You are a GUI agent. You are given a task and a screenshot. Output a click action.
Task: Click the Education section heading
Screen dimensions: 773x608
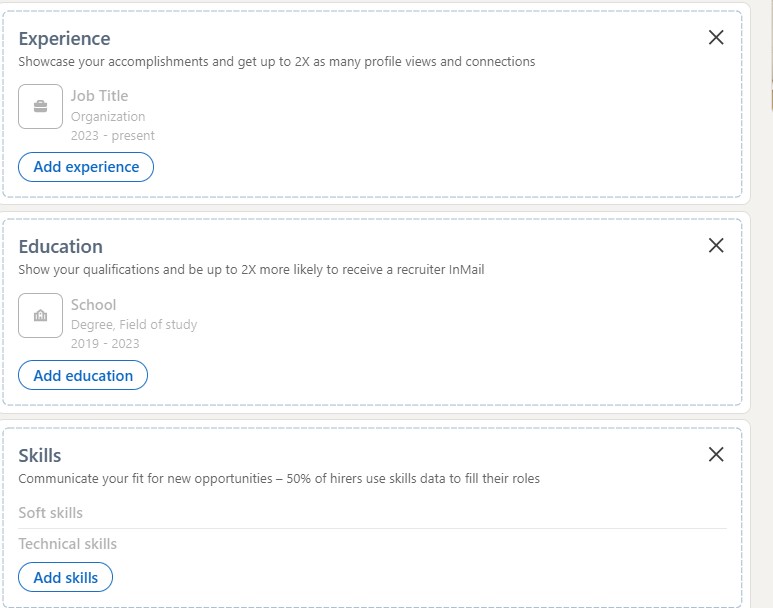pyautogui.click(x=61, y=247)
